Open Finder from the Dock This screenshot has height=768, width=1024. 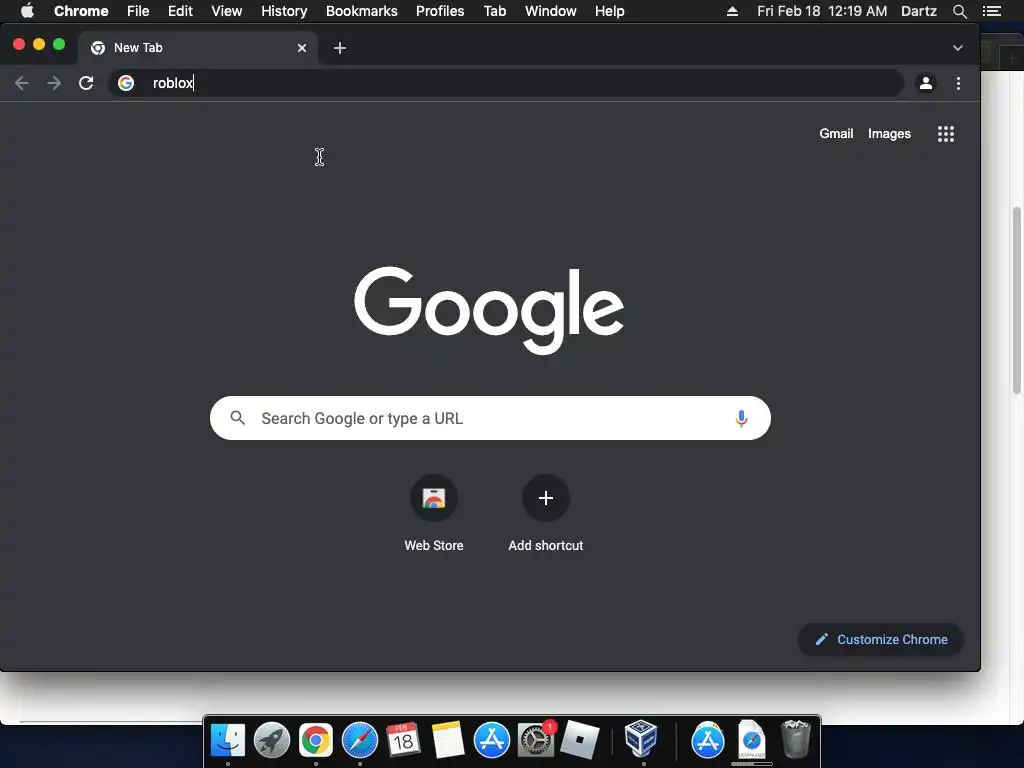tap(228, 740)
